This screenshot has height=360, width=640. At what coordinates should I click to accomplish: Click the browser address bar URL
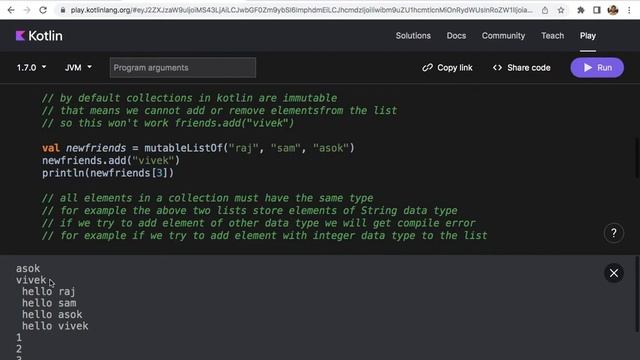301,10
